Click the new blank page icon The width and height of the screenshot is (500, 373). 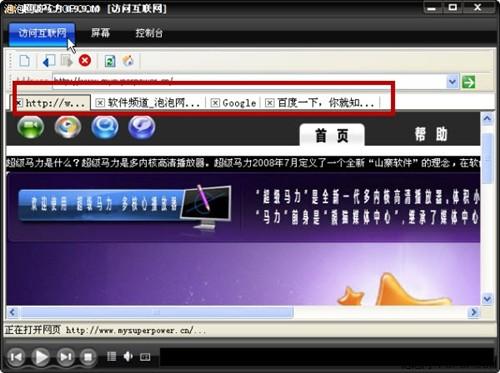pyautogui.click(x=25, y=61)
